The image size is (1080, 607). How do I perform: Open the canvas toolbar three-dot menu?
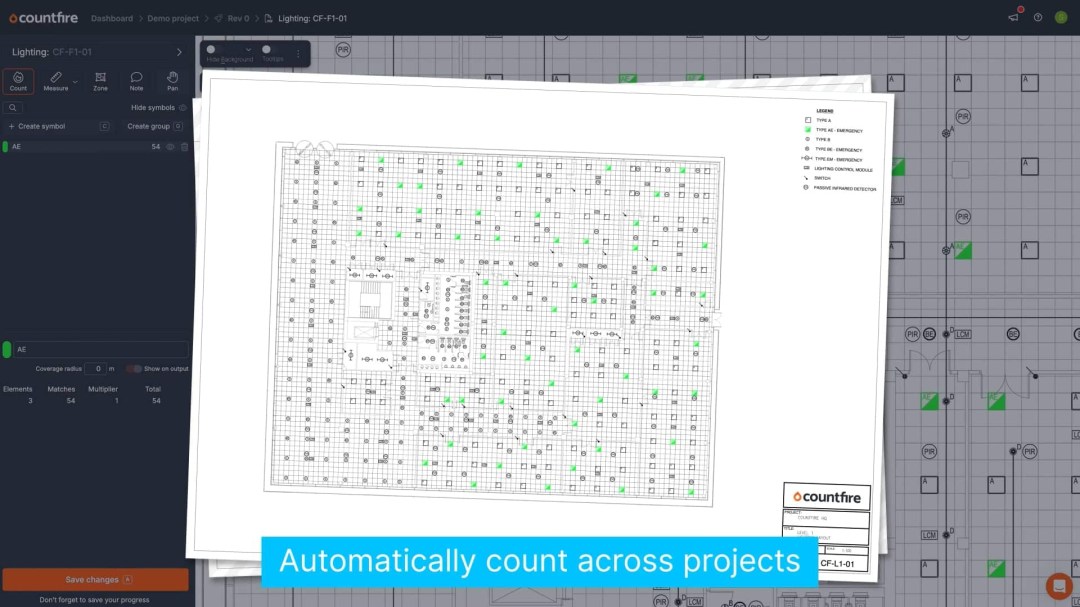pyautogui.click(x=298, y=53)
